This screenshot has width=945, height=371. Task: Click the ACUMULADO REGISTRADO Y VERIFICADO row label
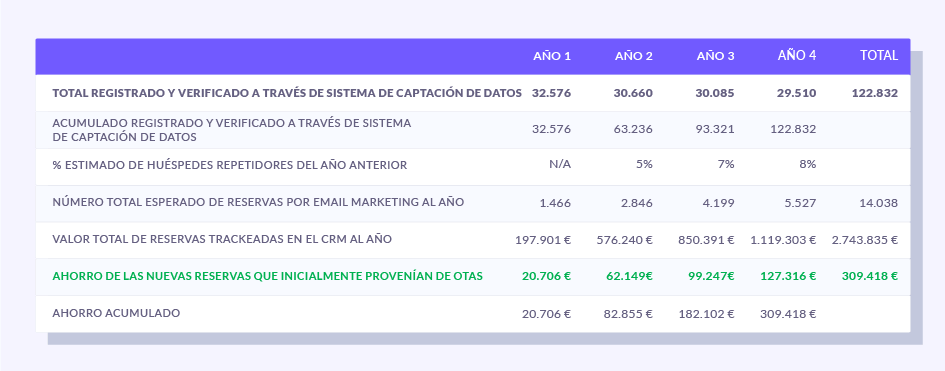coord(232,130)
